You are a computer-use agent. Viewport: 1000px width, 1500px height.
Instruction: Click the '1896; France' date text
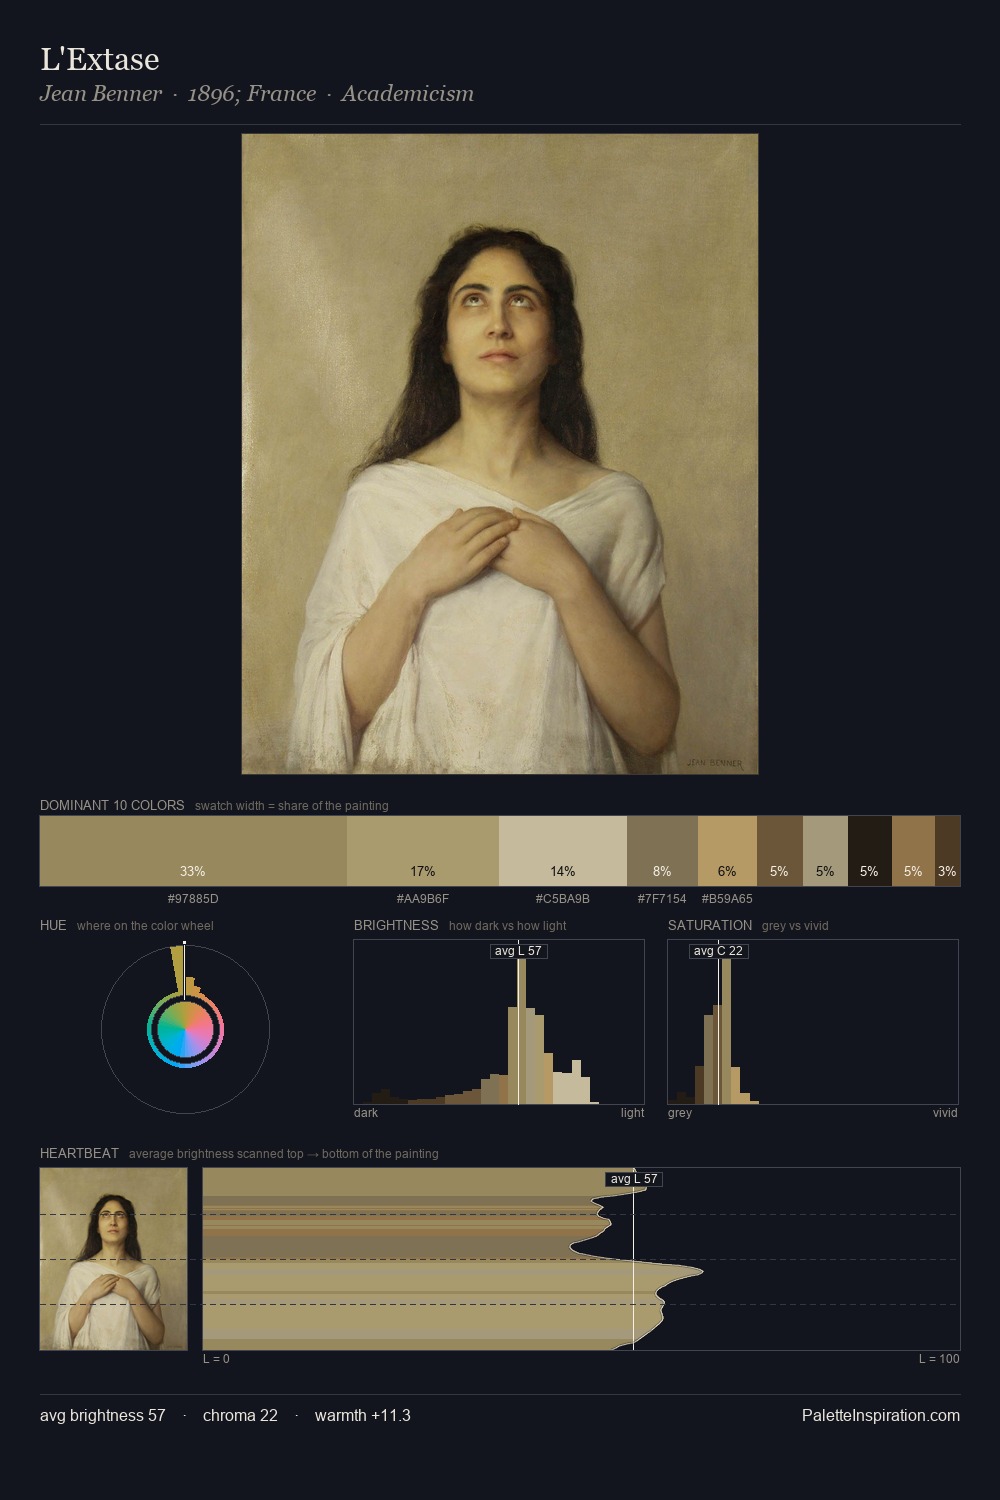click(x=252, y=94)
